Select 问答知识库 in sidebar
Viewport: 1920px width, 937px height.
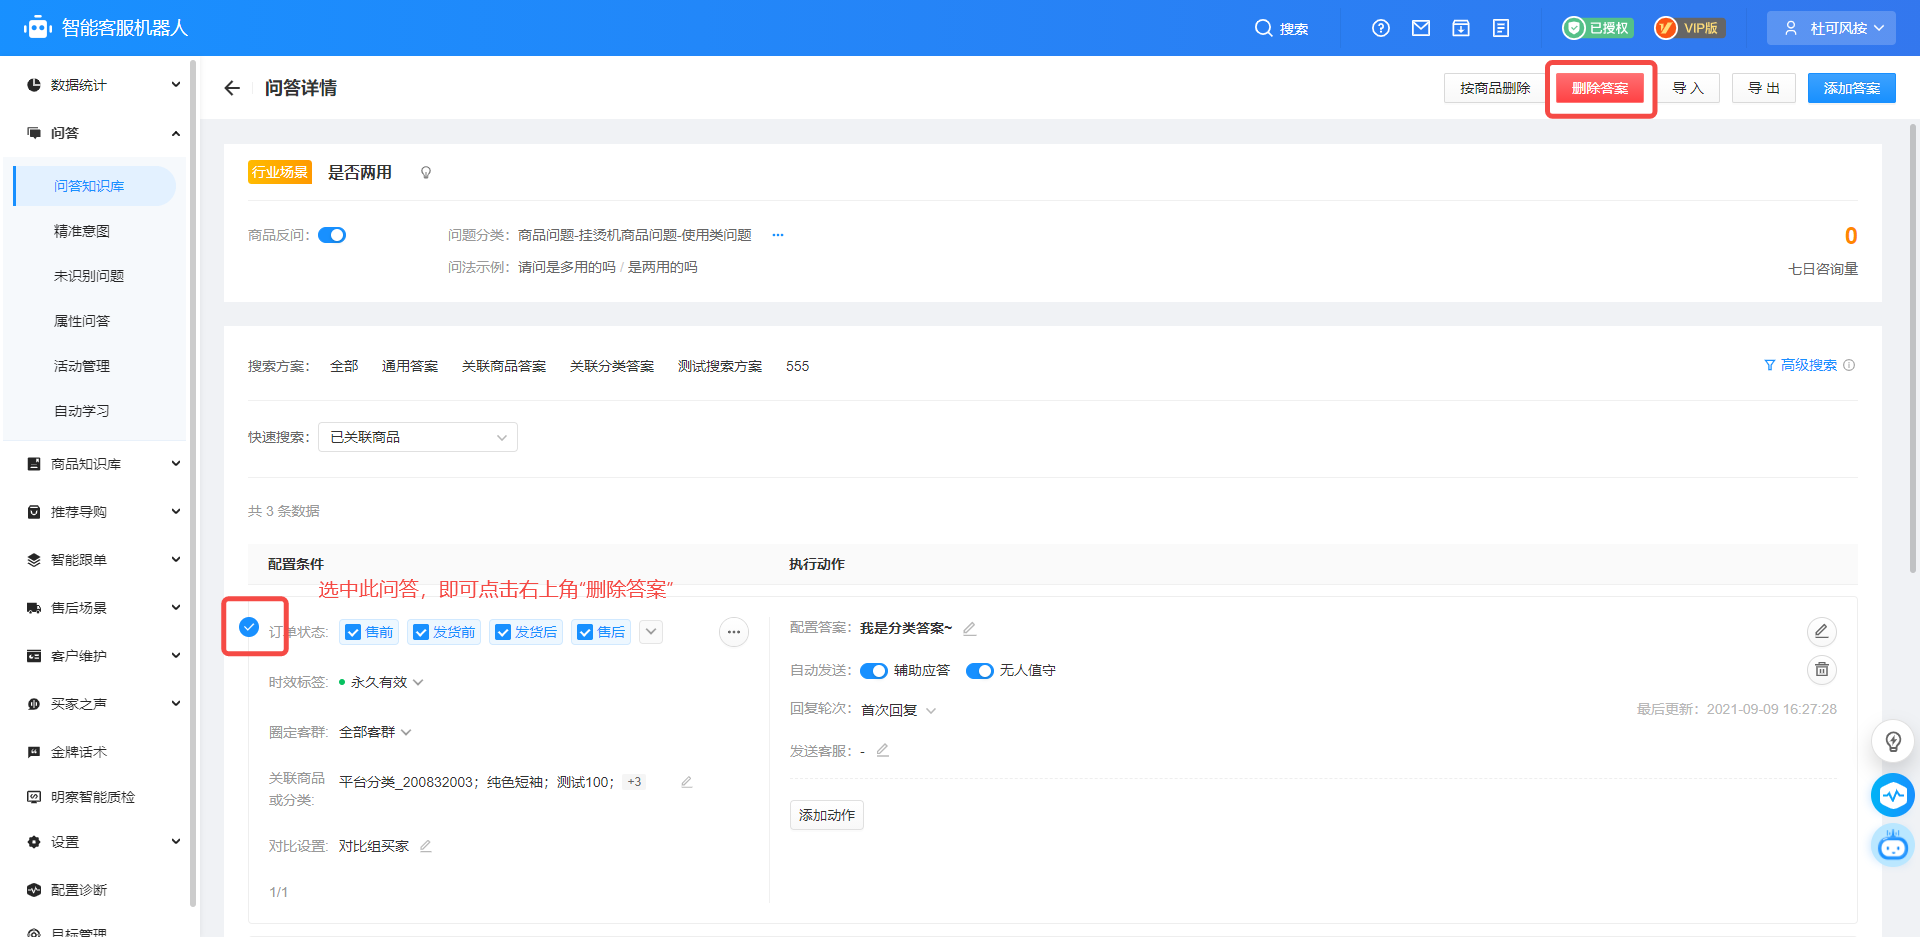click(95, 186)
